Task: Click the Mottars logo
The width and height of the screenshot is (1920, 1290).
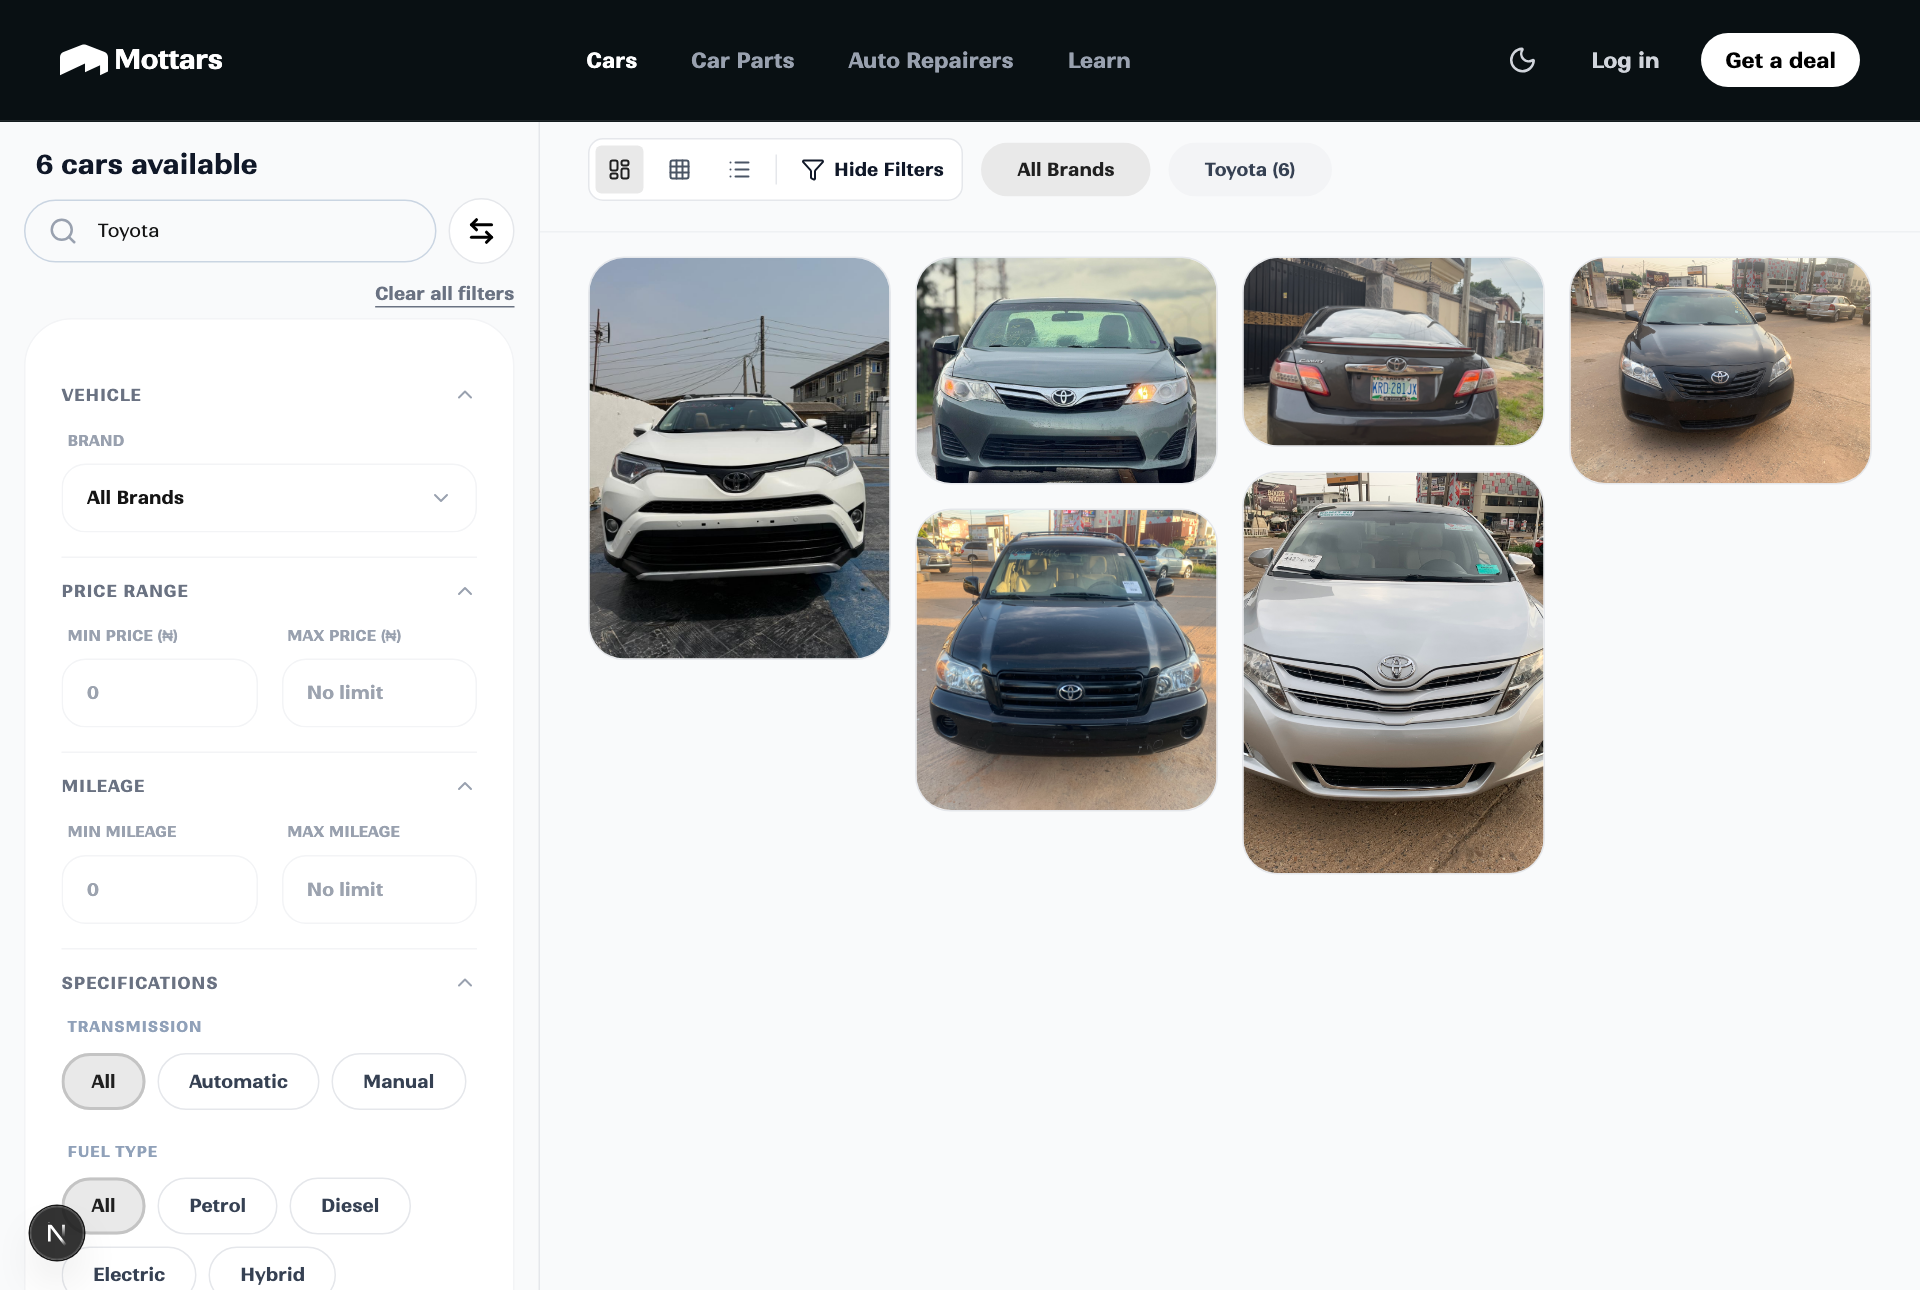Action: [x=141, y=60]
